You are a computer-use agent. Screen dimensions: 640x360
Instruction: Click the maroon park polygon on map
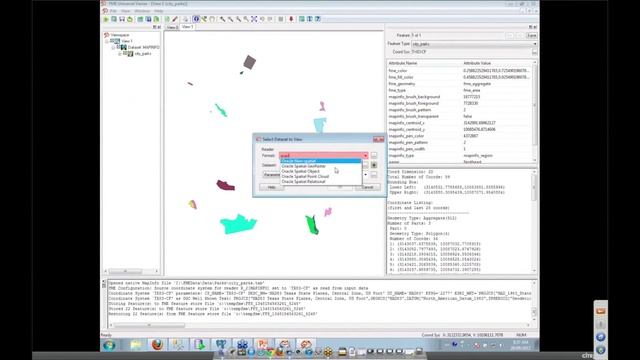point(225,185)
